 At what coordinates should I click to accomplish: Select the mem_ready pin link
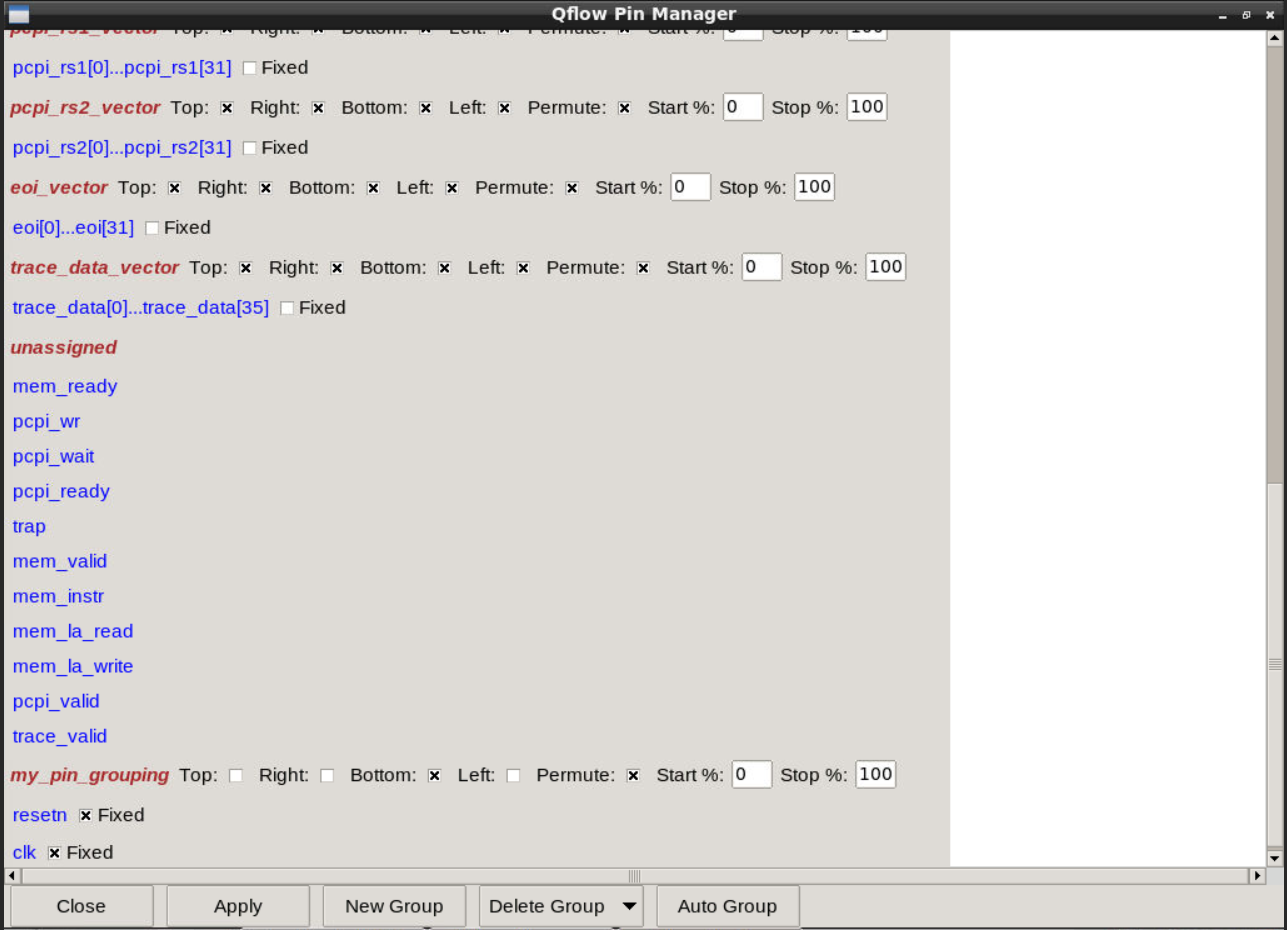pyautogui.click(x=64, y=387)
